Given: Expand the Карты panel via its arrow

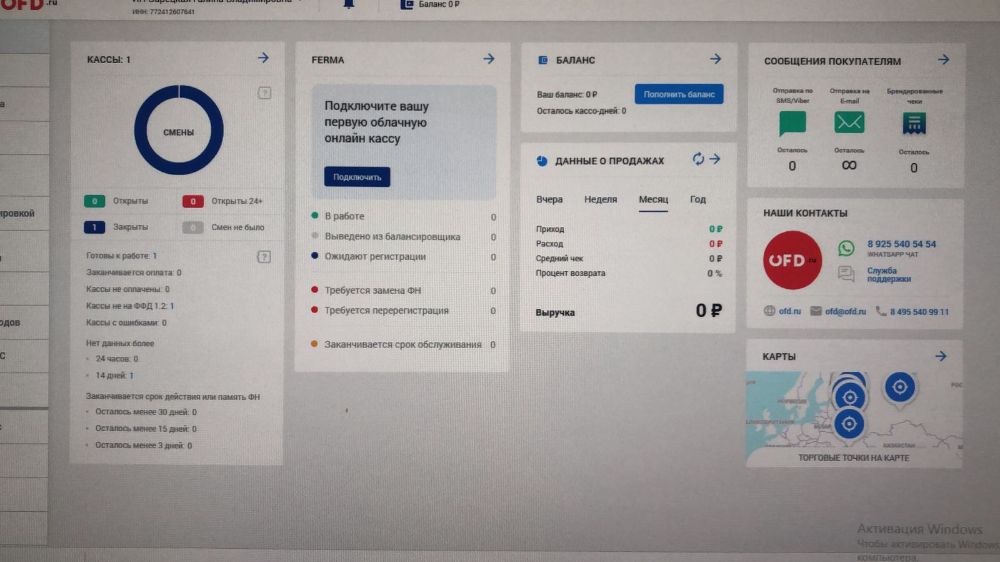Looking at the screenshot, I should 940,356.
